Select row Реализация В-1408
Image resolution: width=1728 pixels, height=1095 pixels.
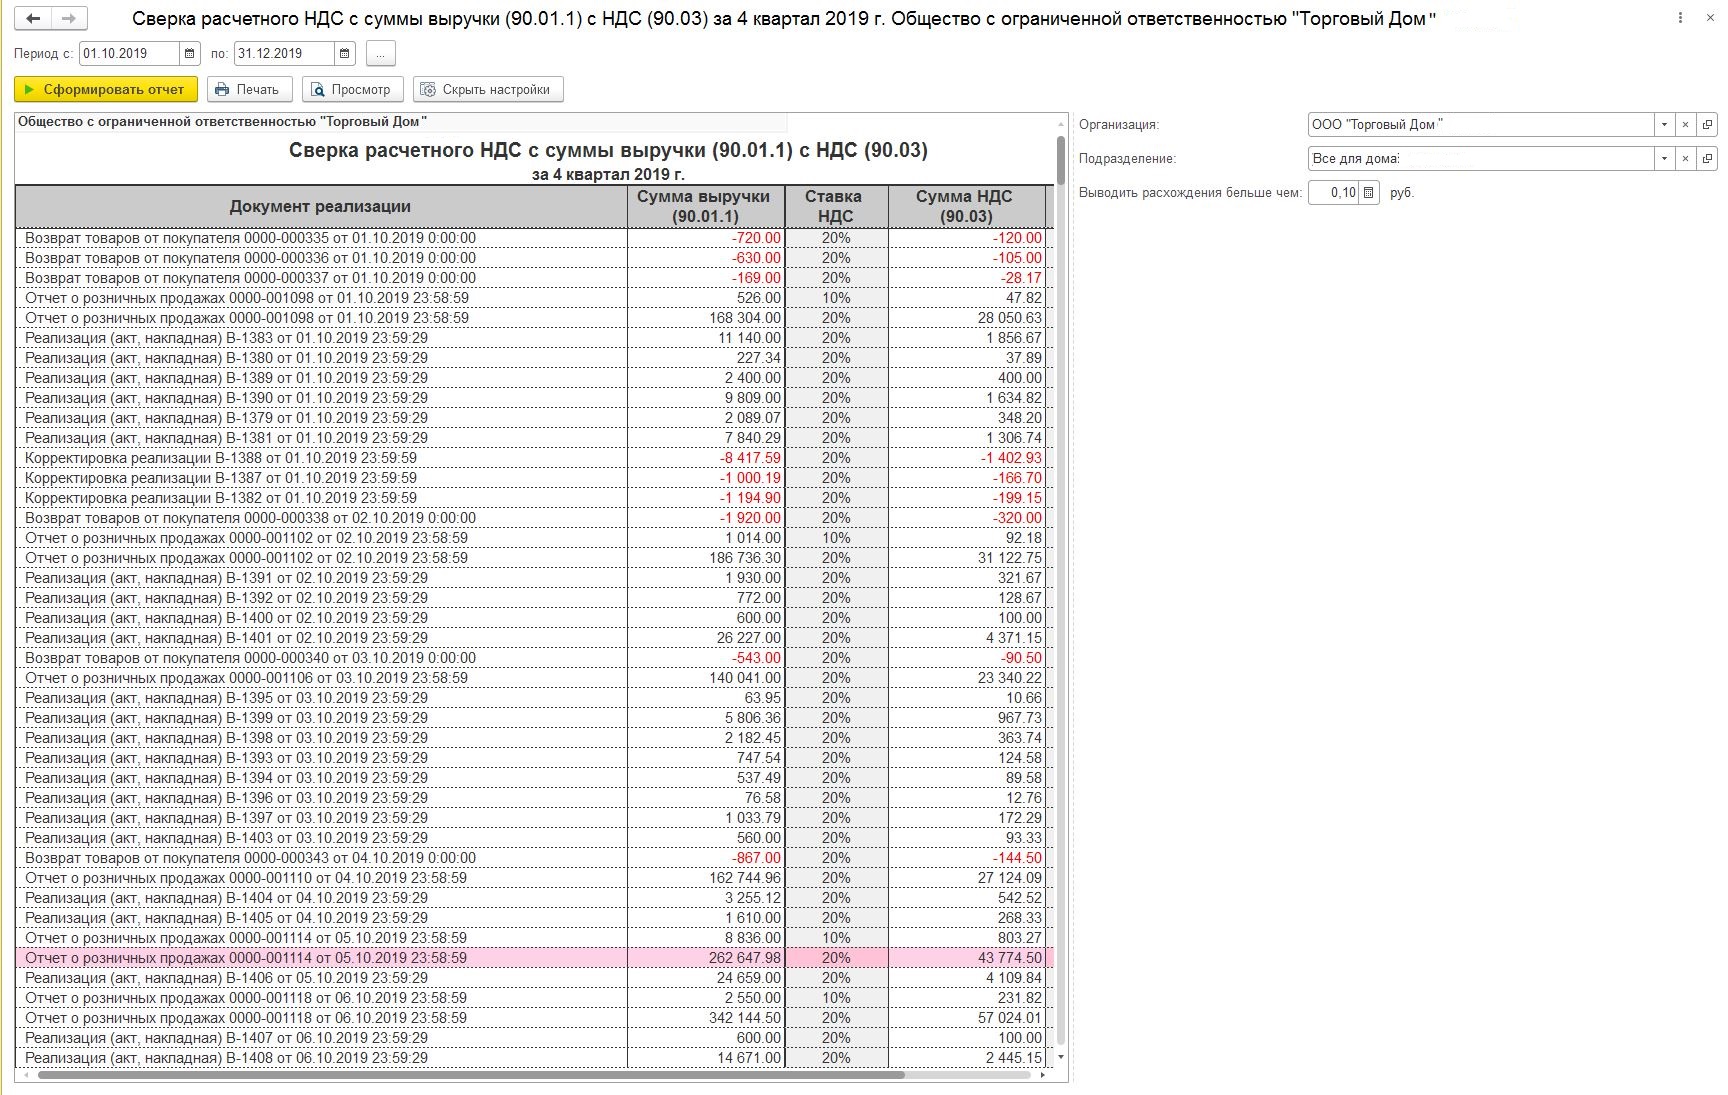tap(534, 1058)
